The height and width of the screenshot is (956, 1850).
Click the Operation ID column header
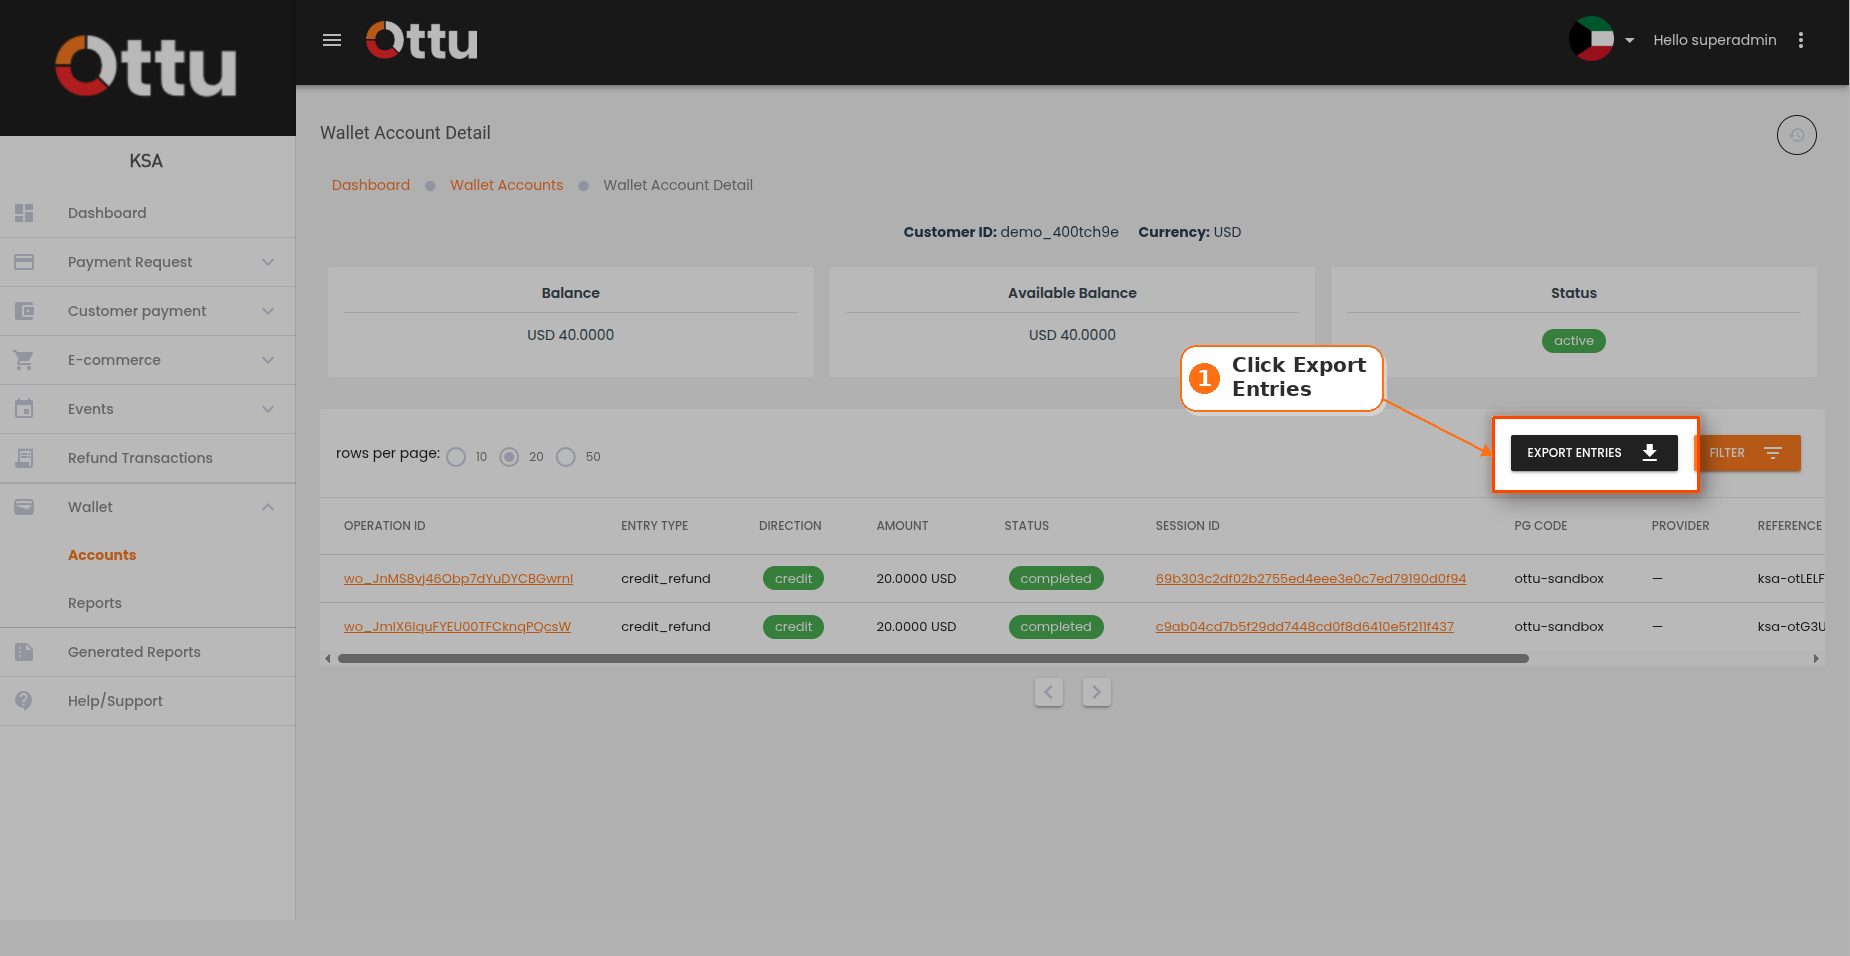(x=385, y=526)
